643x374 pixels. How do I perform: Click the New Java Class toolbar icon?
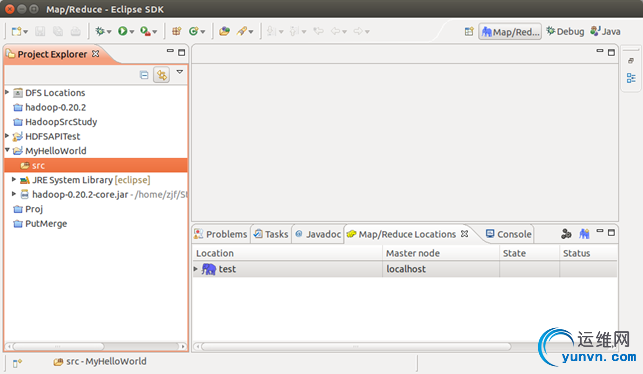pos(194,31)
